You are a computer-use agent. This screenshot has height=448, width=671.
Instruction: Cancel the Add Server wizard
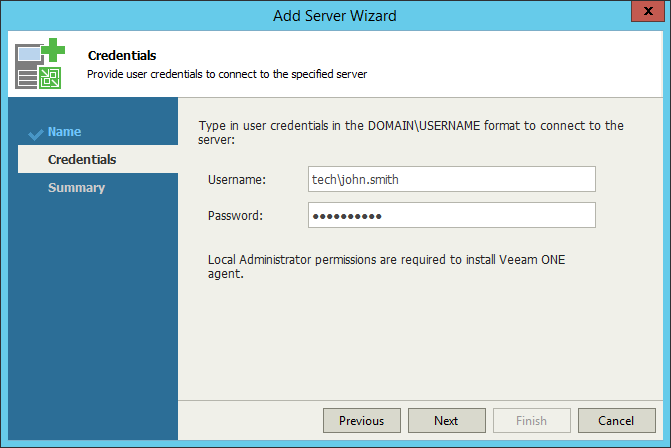(616, 421)
